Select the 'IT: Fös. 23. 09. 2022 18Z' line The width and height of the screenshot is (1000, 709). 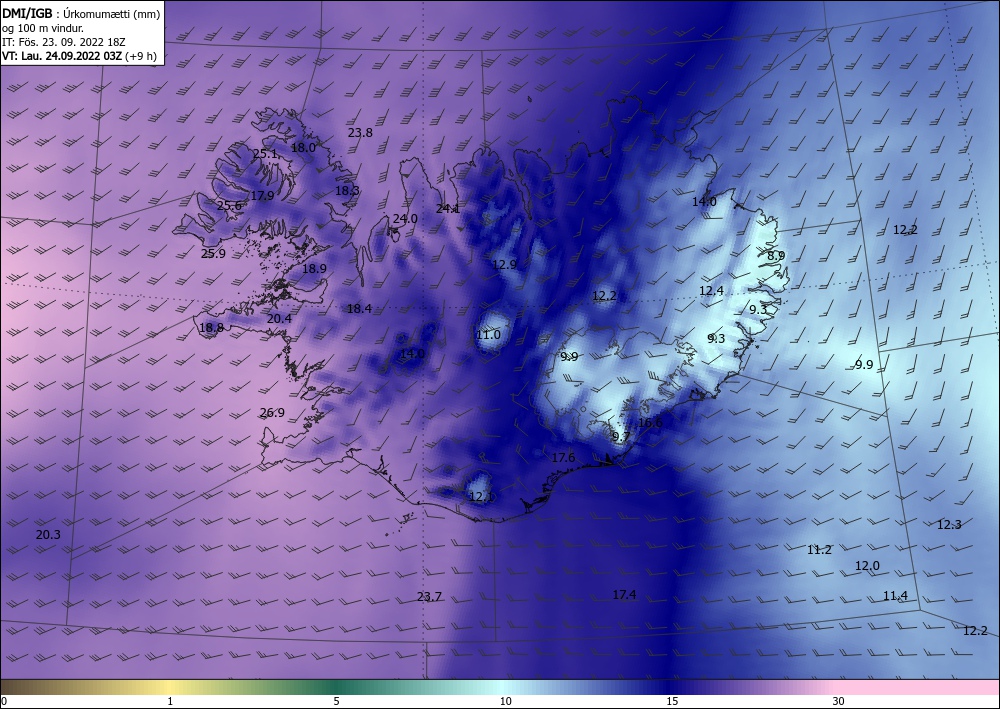pyautogui.click(x=64, y=42)
